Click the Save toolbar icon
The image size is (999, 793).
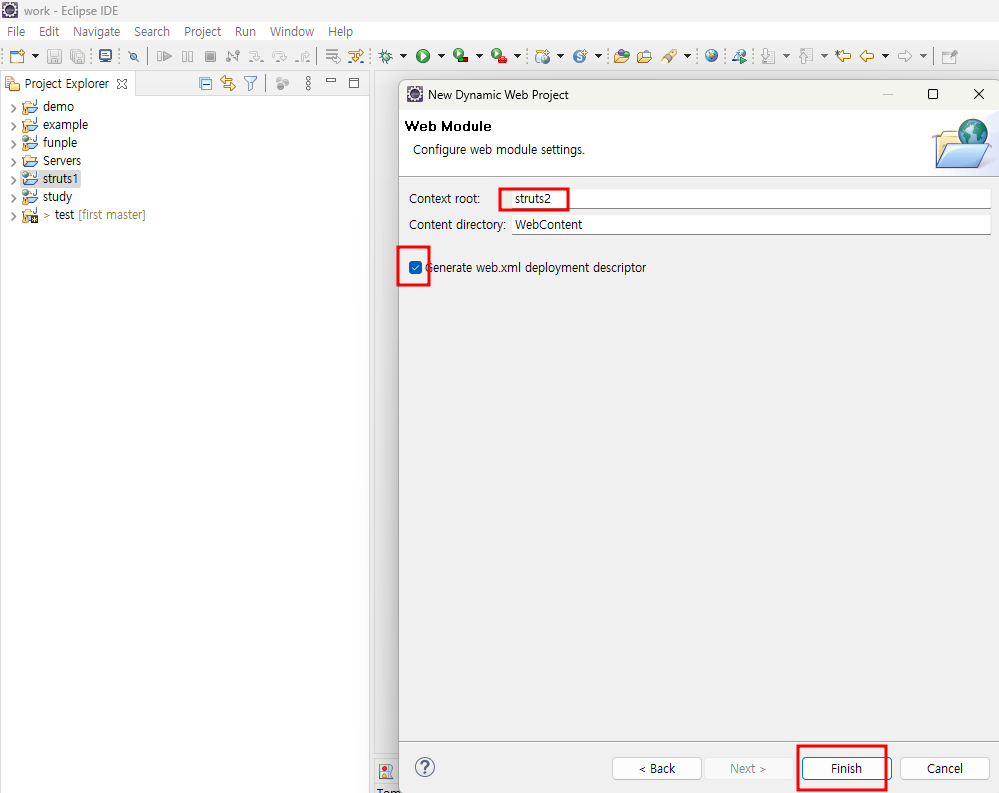[x=55, y=56]
